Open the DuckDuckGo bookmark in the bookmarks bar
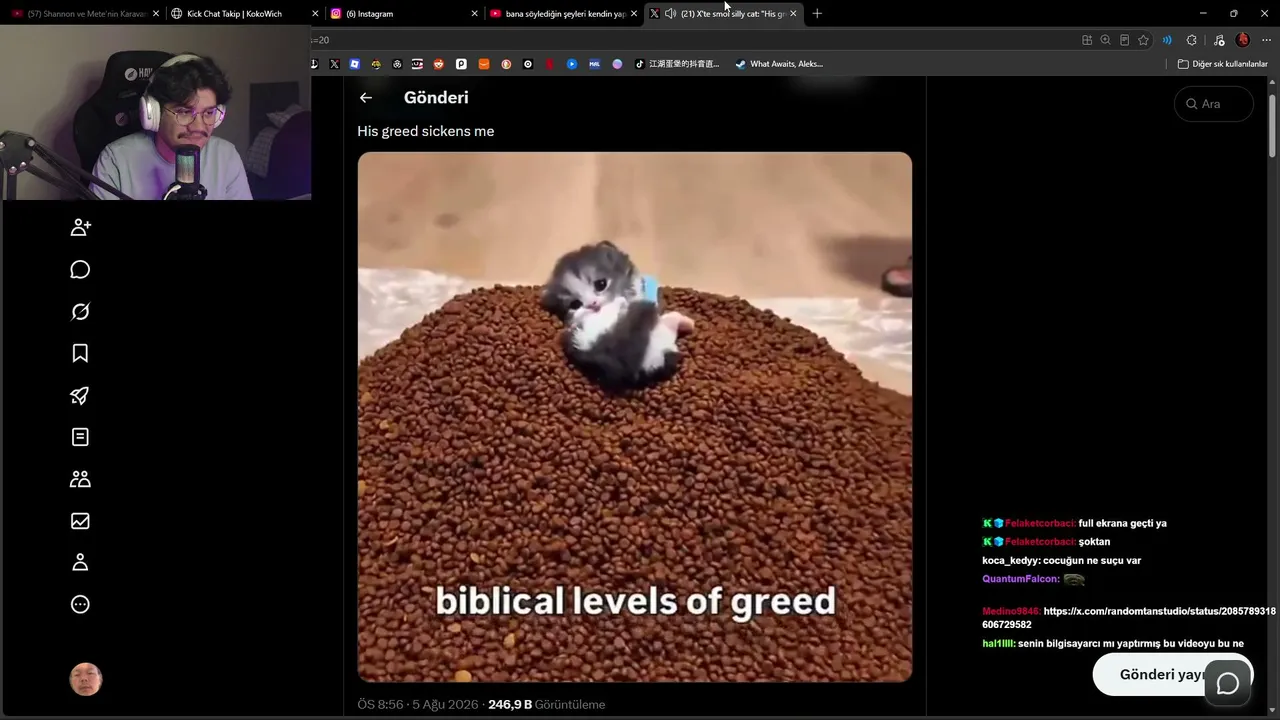 [506, 64]
